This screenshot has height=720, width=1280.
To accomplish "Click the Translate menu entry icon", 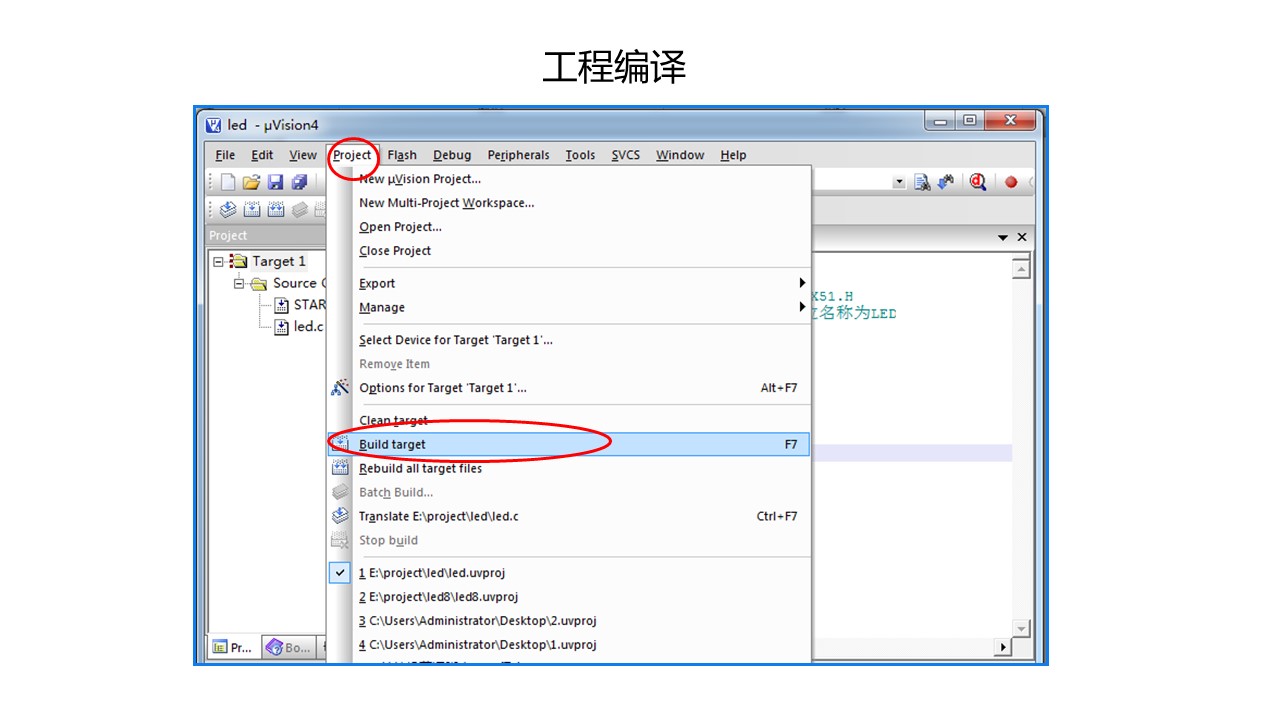I will (341, 516).
